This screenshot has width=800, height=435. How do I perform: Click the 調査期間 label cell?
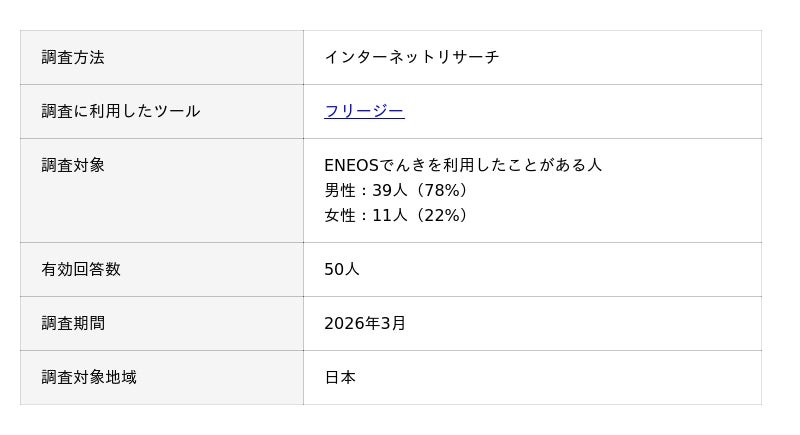pyautogui.click(x=73, y=323)
